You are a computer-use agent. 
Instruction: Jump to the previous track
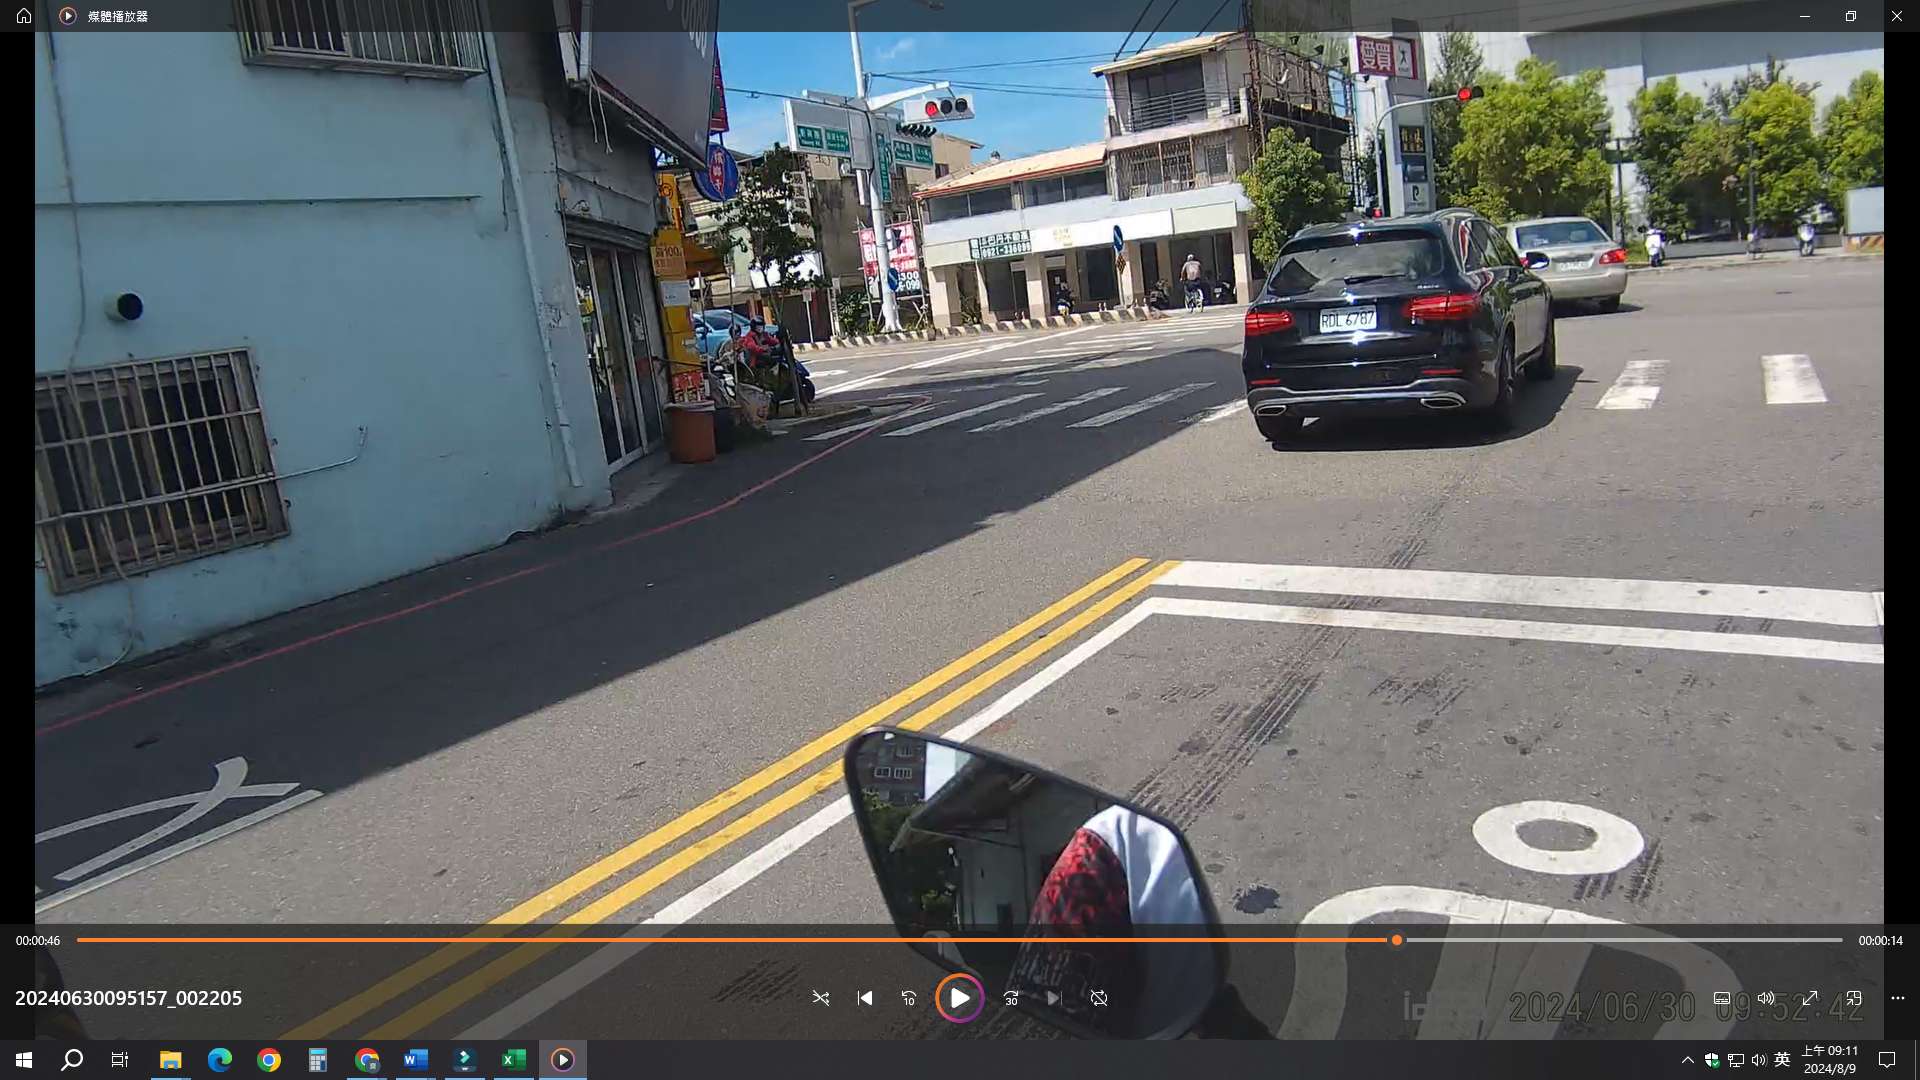(865, 998)
